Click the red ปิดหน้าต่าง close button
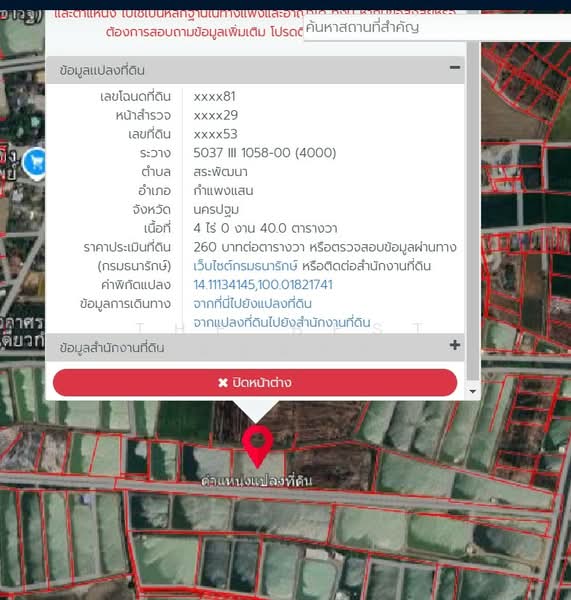571x600 pixels. tap(255, 382)
